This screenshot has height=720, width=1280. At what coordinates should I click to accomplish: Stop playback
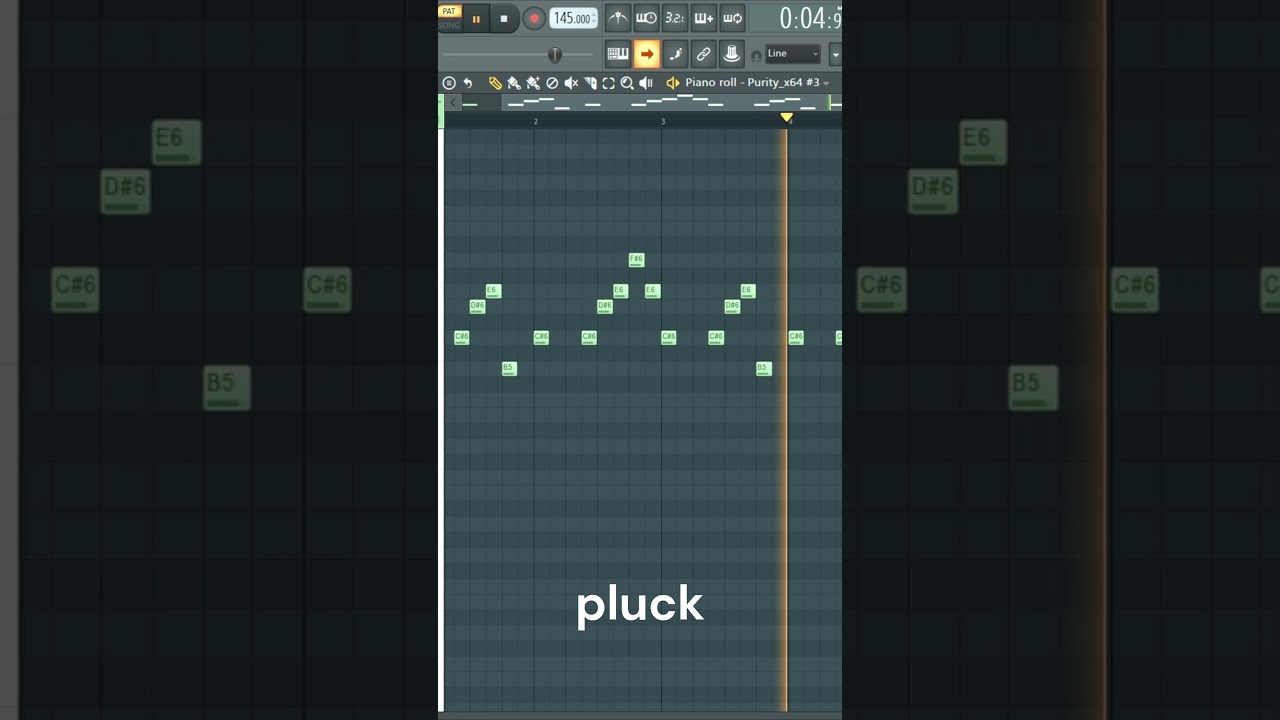pyautogui.click(x=504, y=19)
